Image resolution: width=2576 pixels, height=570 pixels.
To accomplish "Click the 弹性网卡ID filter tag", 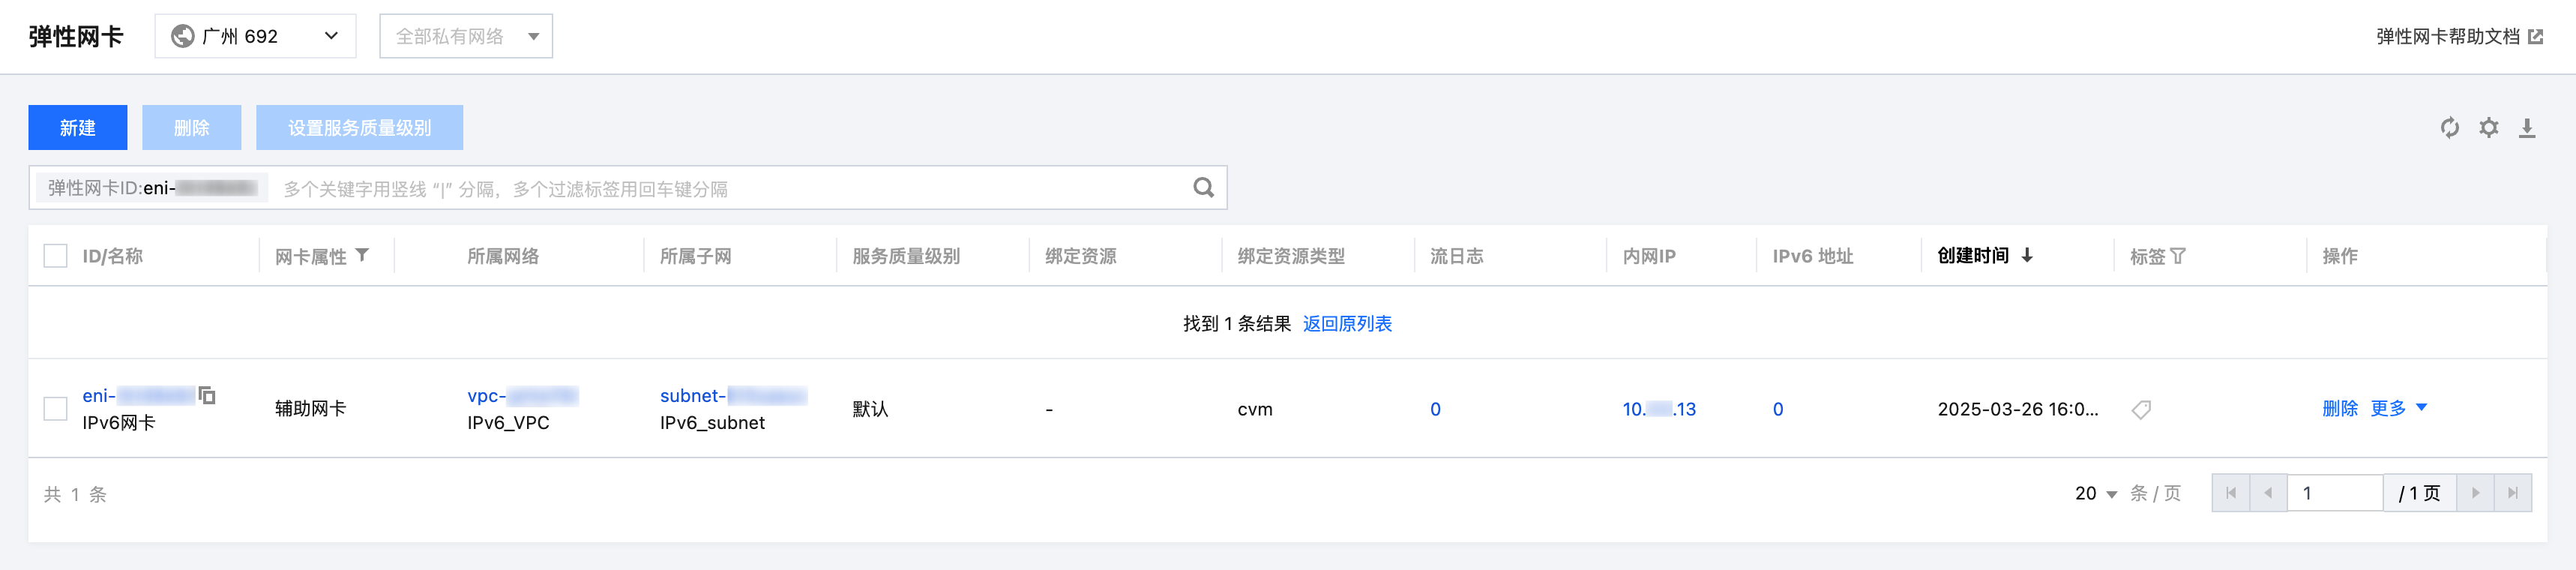I will [152, 188].
